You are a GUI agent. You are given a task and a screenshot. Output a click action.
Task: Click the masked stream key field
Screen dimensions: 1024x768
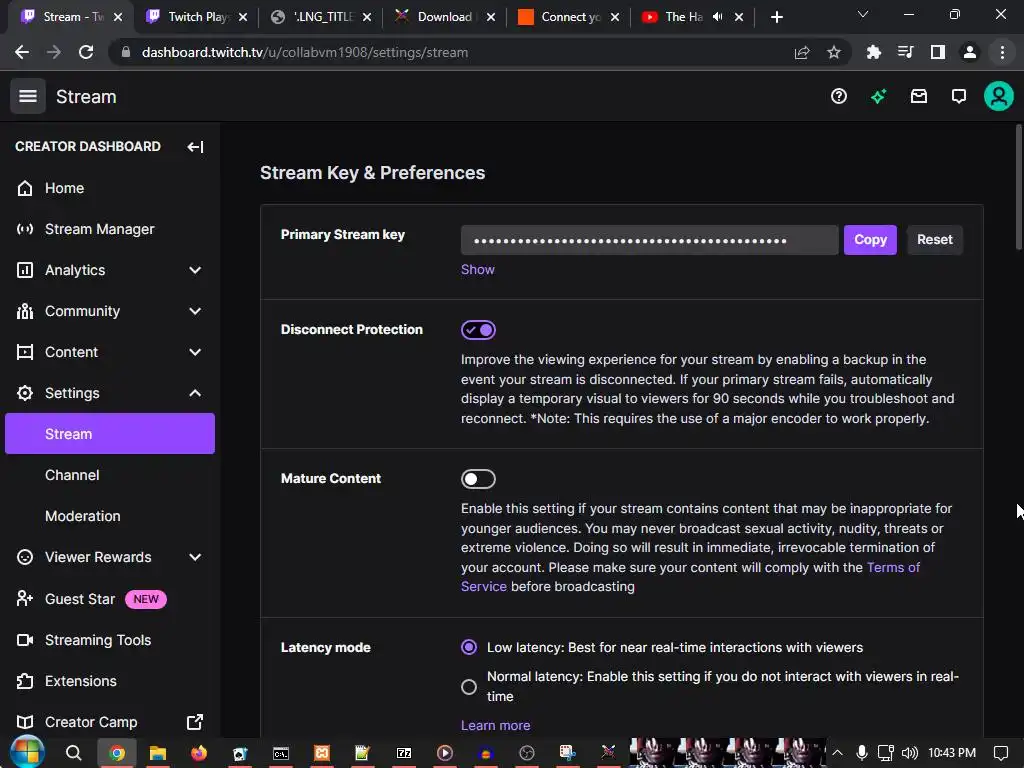tap(649, 240)
